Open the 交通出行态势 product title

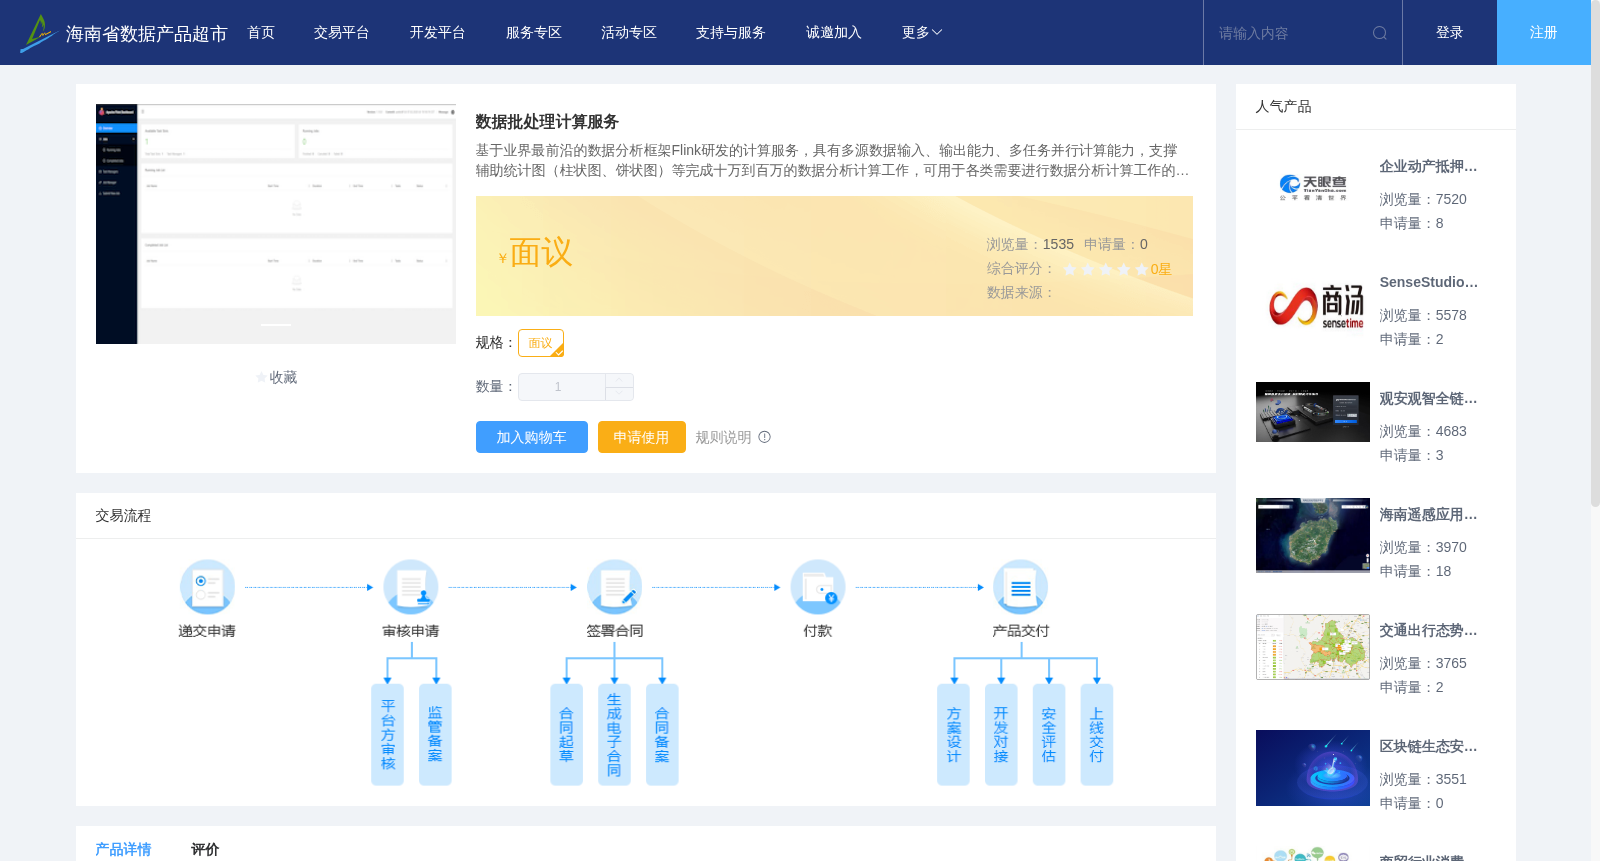pos(1428,631)
